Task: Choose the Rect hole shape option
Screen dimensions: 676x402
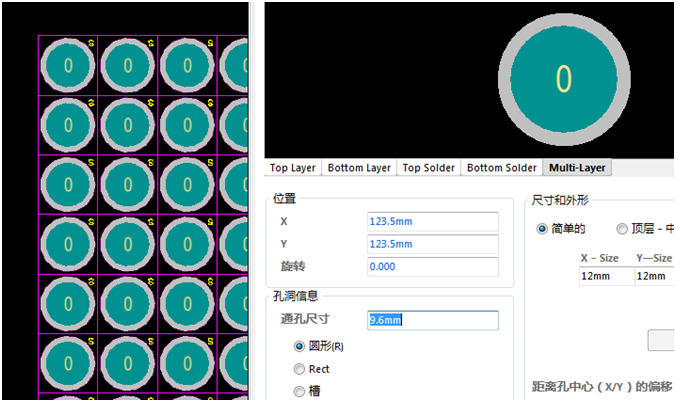Action: [x=299, y=369]
